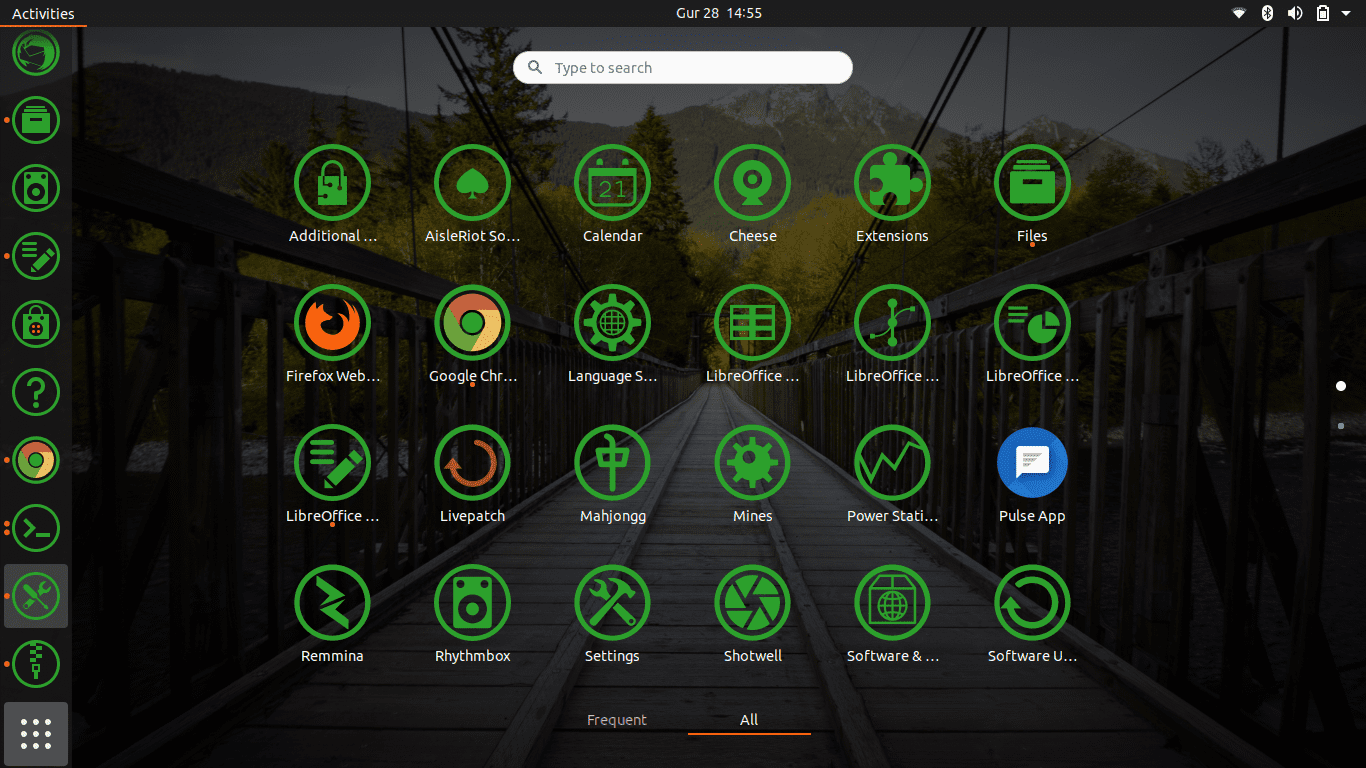
Task: Launch AisleRiot Solitaire
Action: 472,183
